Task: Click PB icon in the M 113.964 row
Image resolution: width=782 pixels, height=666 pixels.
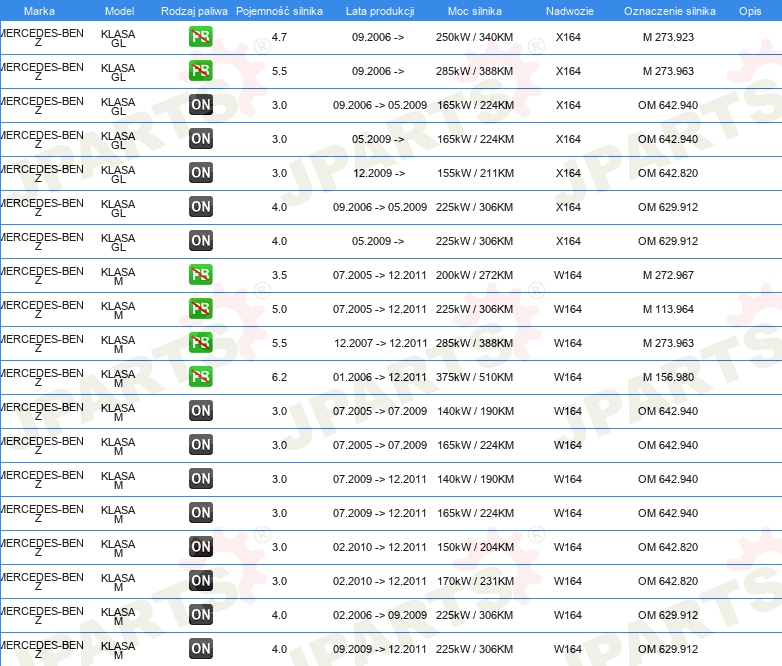Action: [200, 308]
